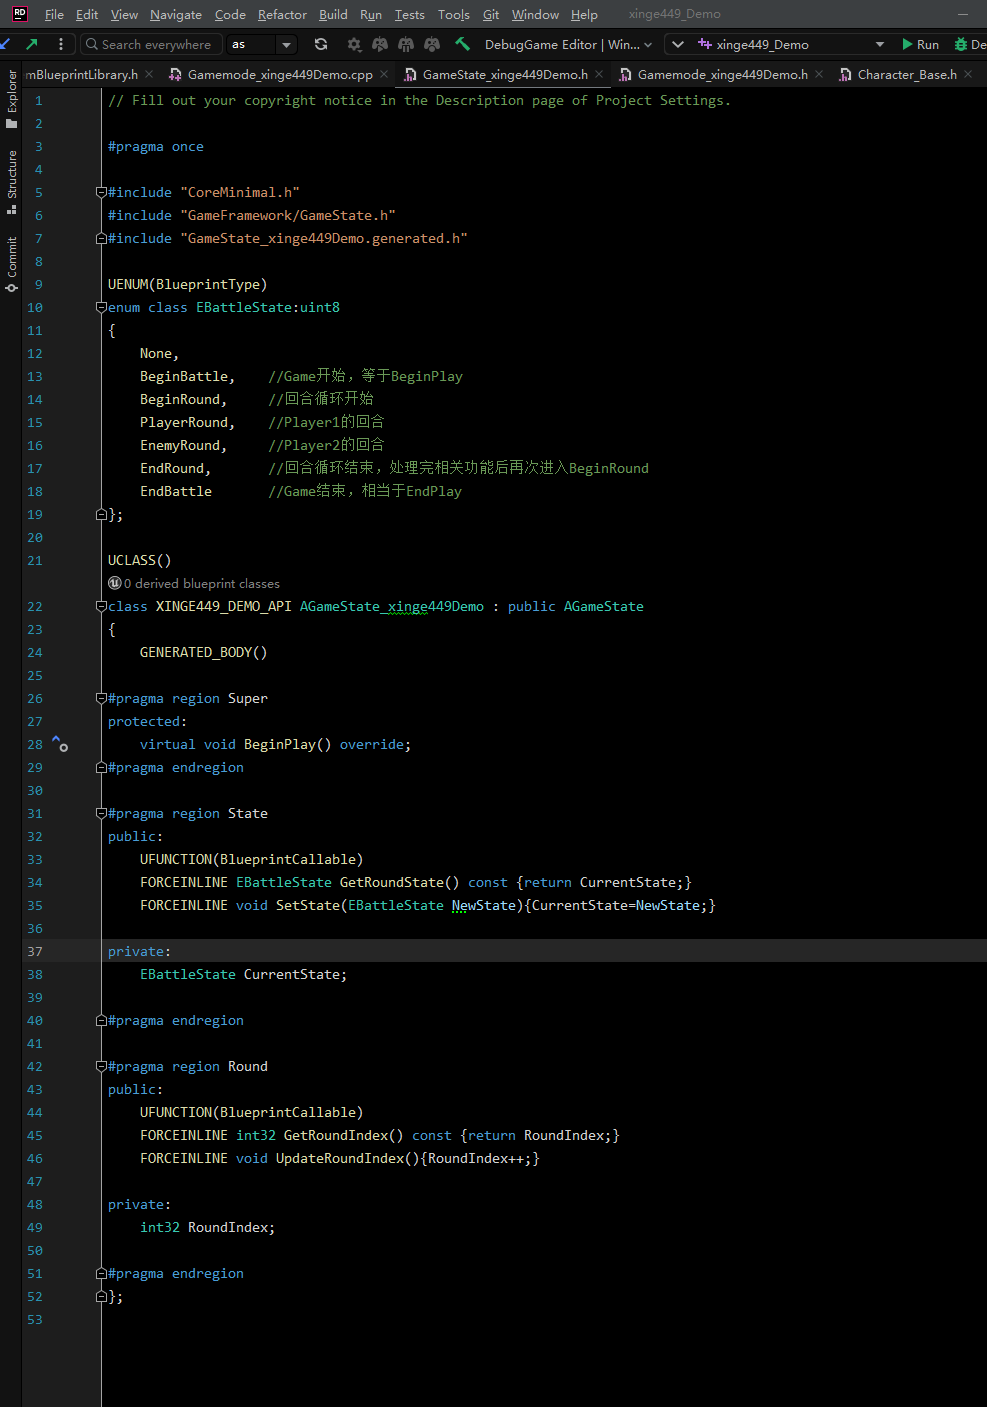Click line number 37 in gutter
The image size is (987, 1407).
35,951
